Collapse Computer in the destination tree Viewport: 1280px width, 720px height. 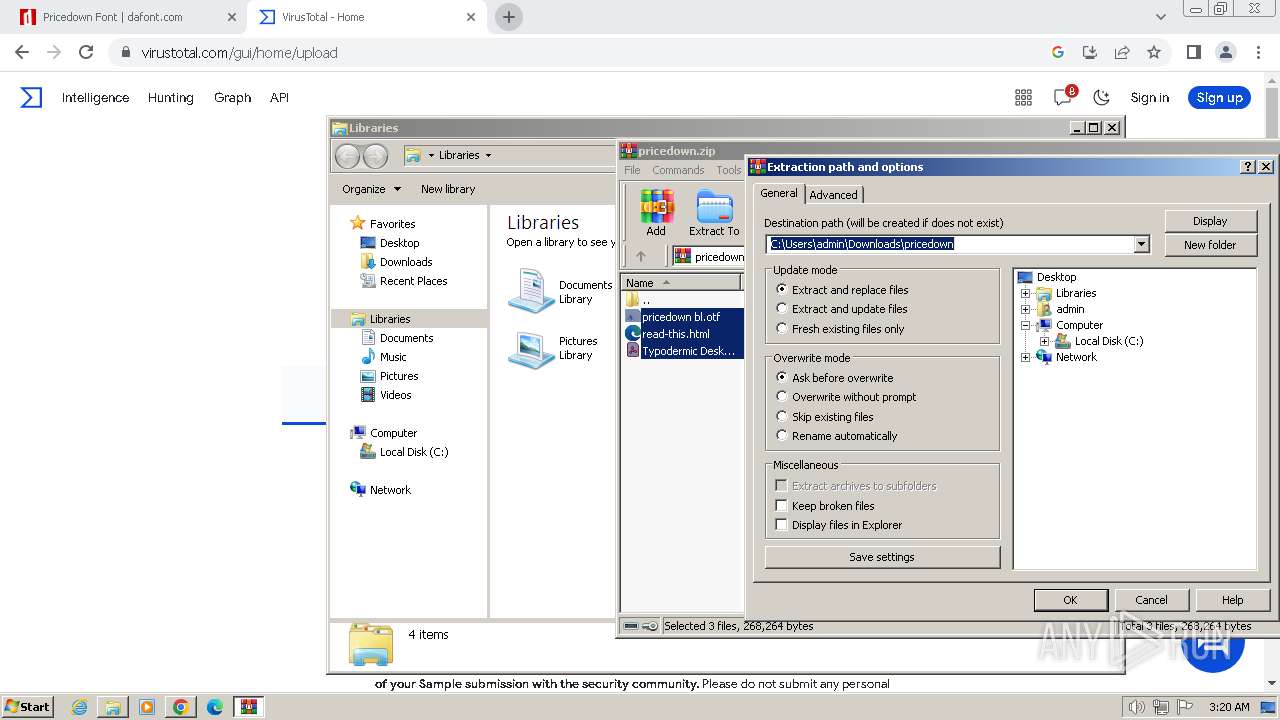coord(1025,325)
